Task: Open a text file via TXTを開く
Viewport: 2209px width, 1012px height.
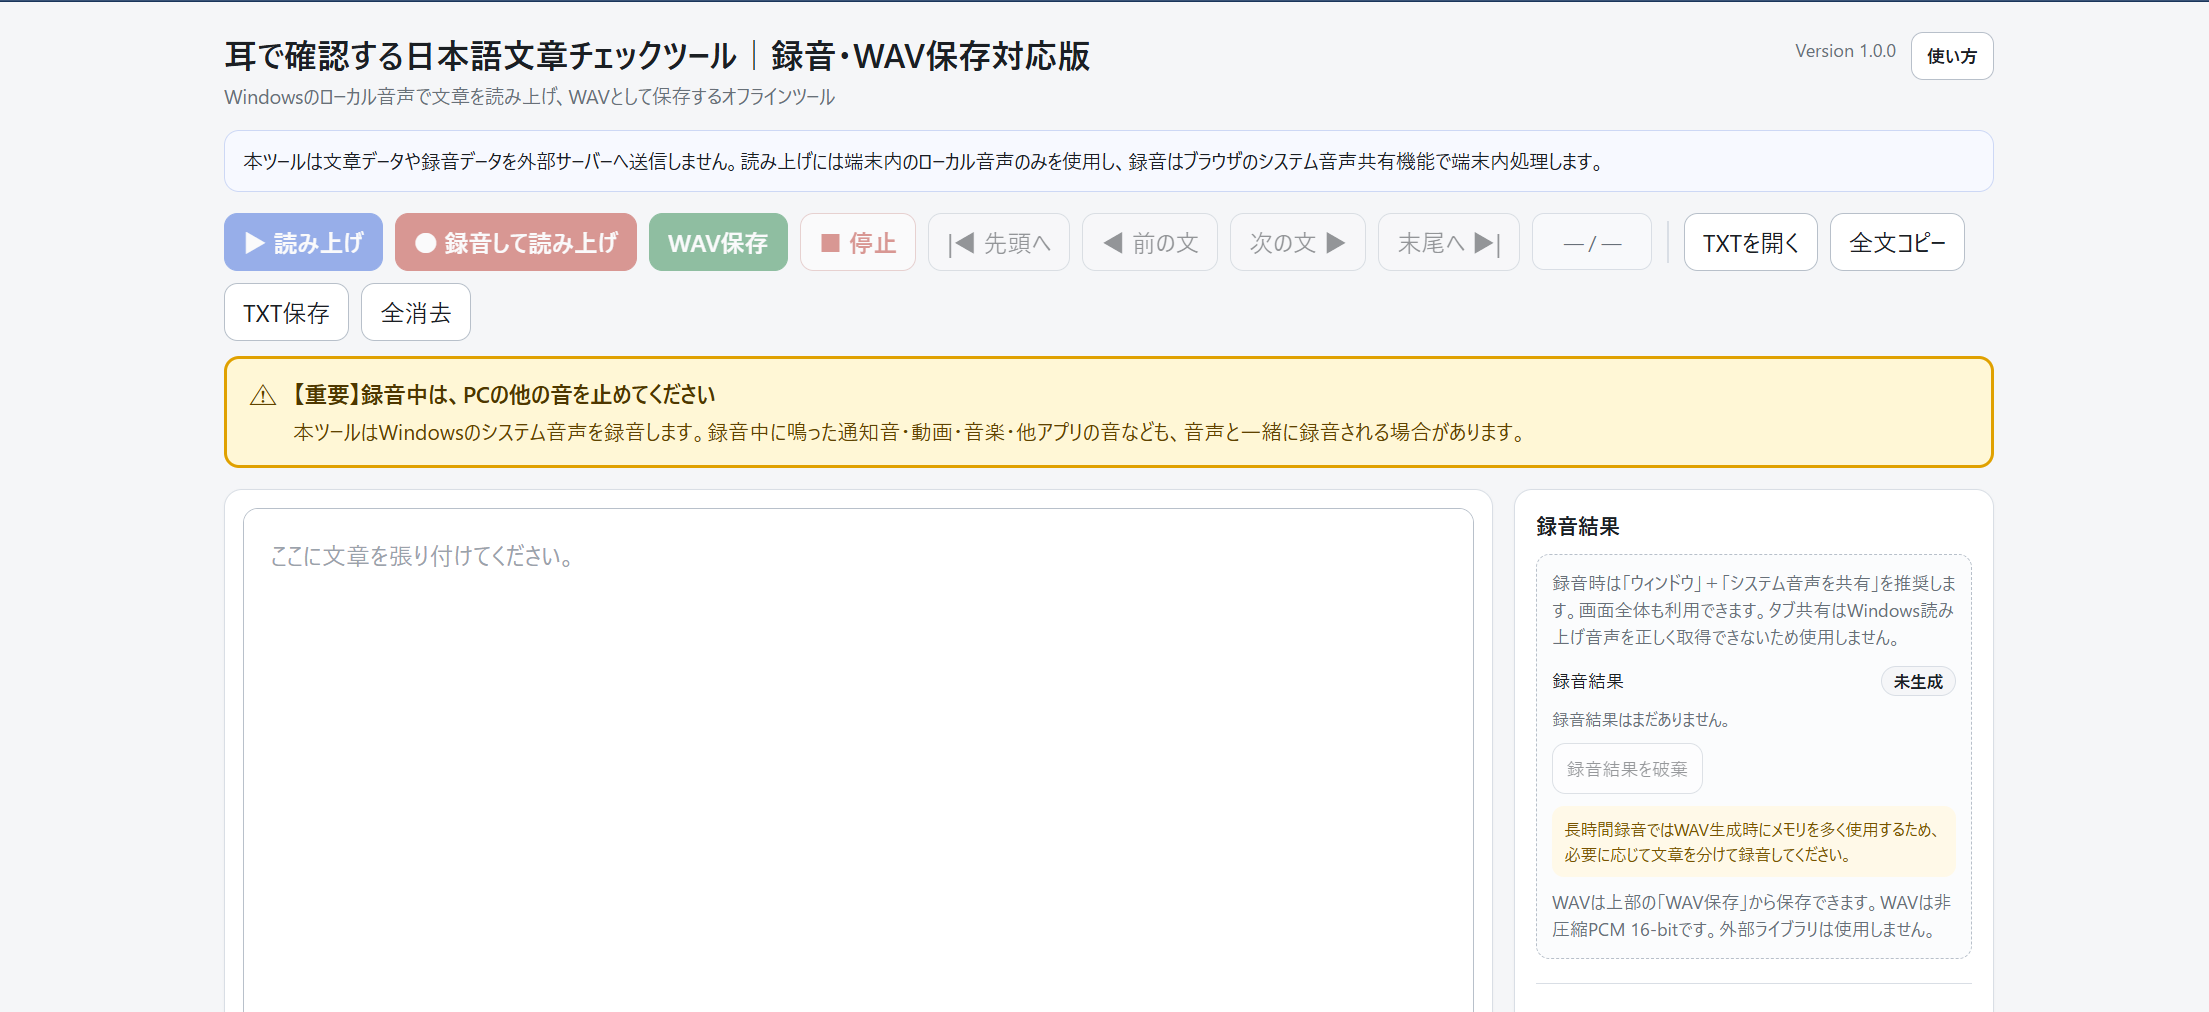Action: pyautogui.click(x=1751, y=242)
